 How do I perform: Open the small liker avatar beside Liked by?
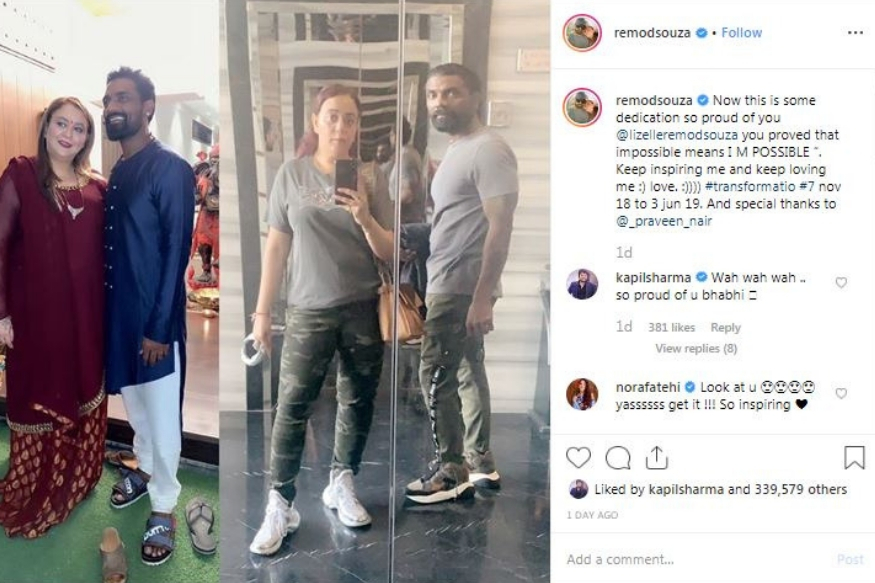point(578,490)
